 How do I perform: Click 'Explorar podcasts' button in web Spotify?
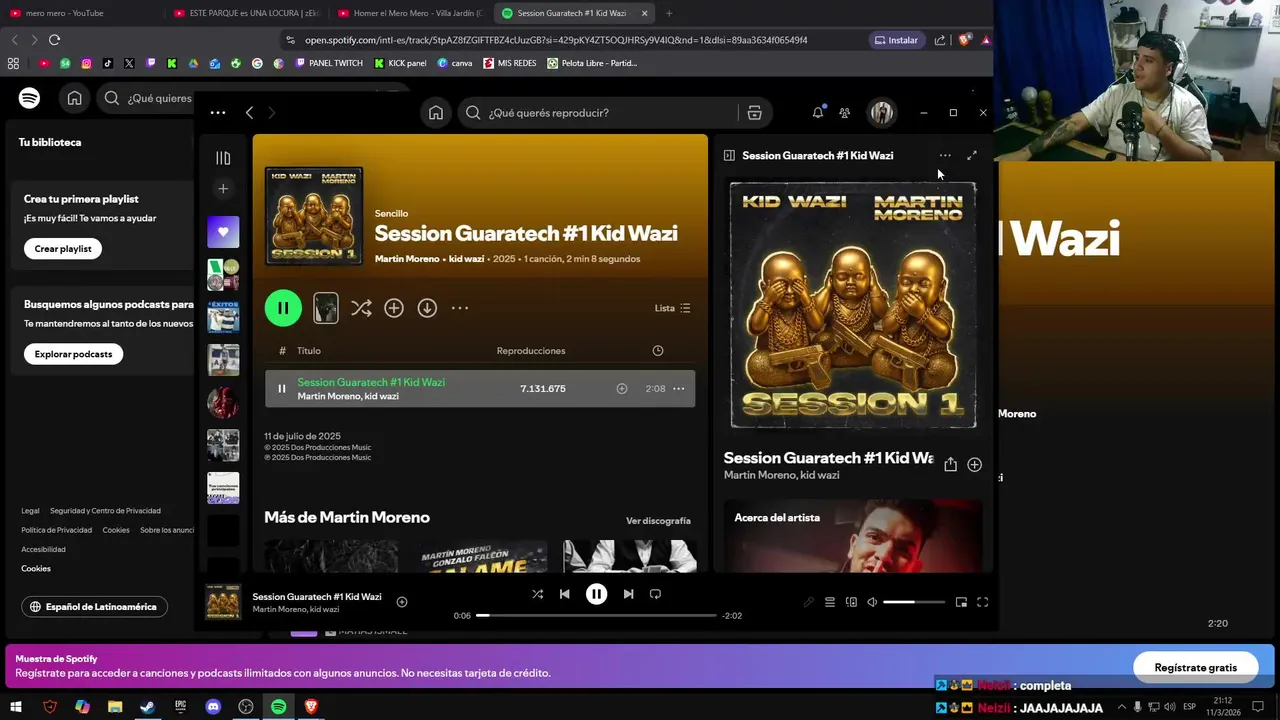[73, 354]
